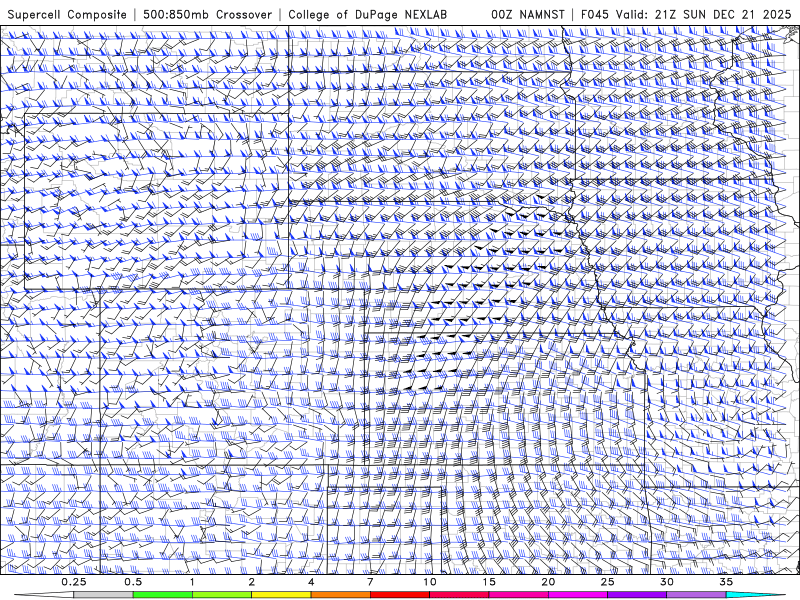Click the "Supercell Composite" title text
800x600 pixels.
pos(67,14)
